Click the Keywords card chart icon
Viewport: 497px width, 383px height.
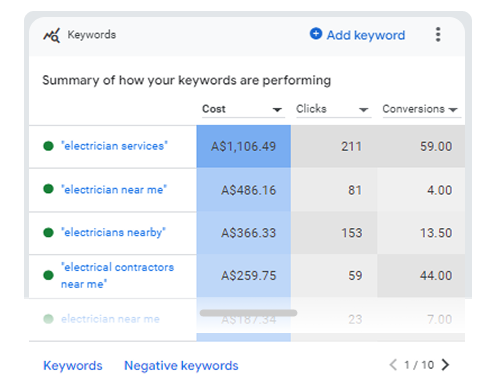click(52, 35)
